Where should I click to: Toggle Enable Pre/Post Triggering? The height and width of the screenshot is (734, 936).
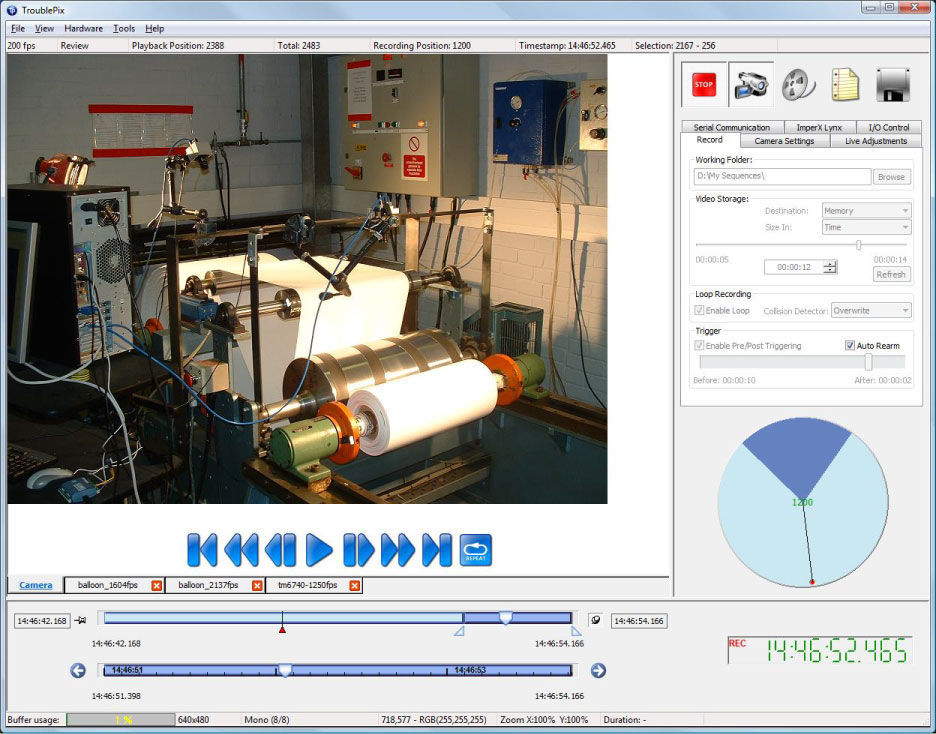point(697,345)
